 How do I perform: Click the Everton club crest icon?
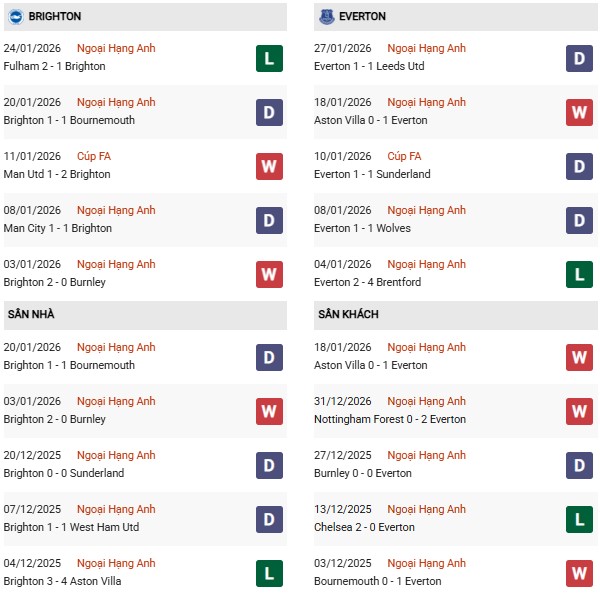(x=327, y=17)
